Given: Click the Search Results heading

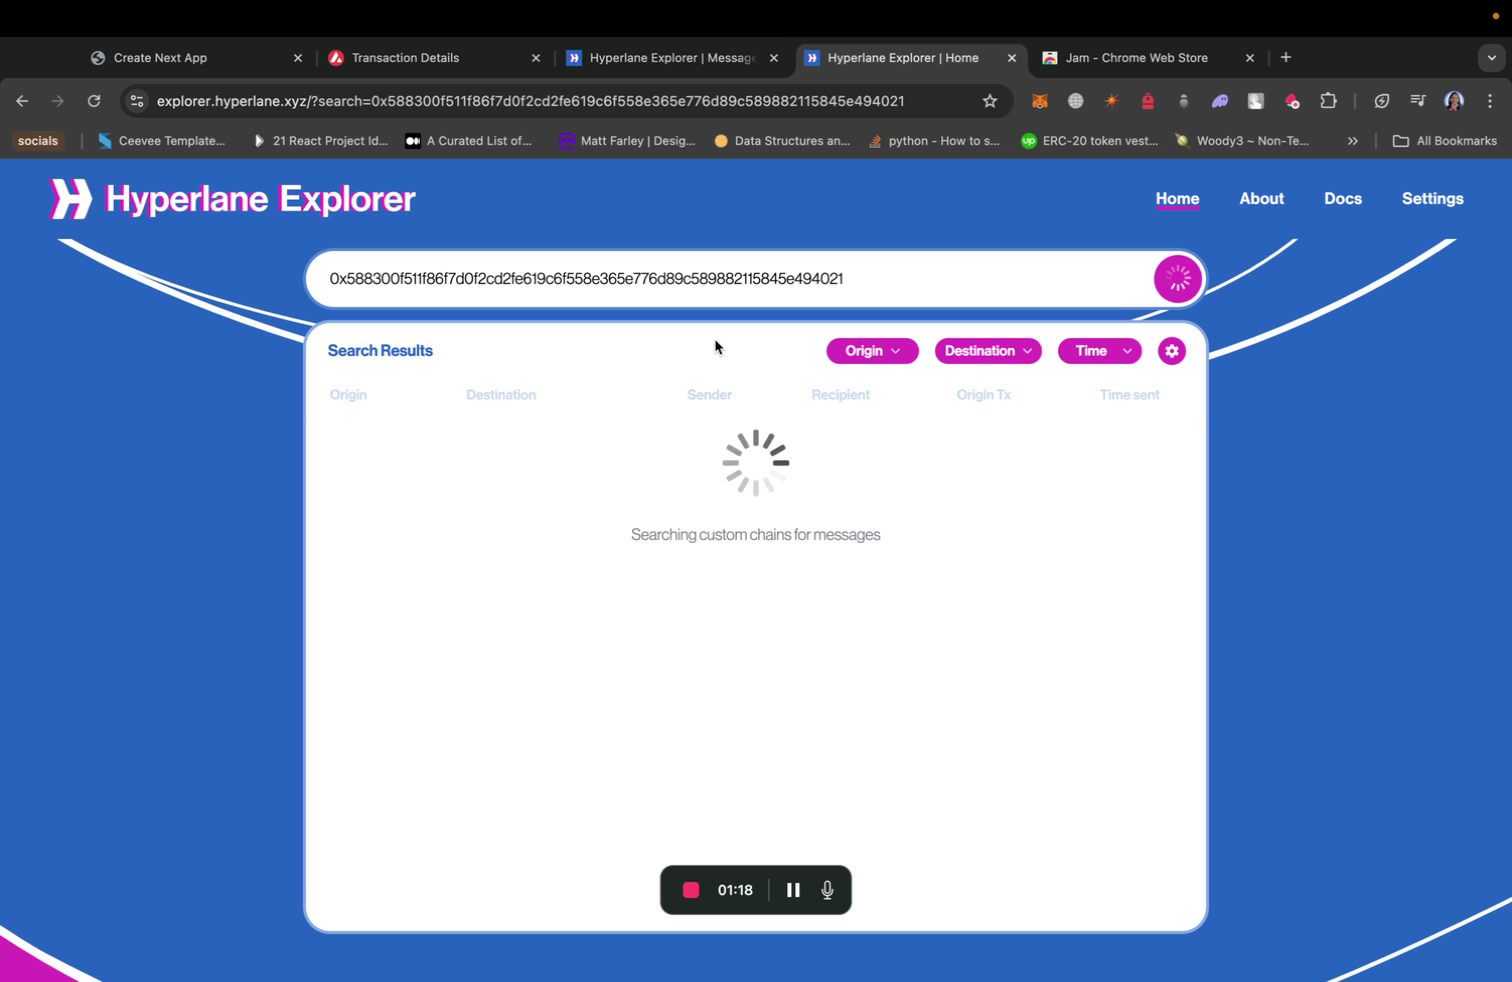Looking at the screenshot, I should [x=380, y=351].
